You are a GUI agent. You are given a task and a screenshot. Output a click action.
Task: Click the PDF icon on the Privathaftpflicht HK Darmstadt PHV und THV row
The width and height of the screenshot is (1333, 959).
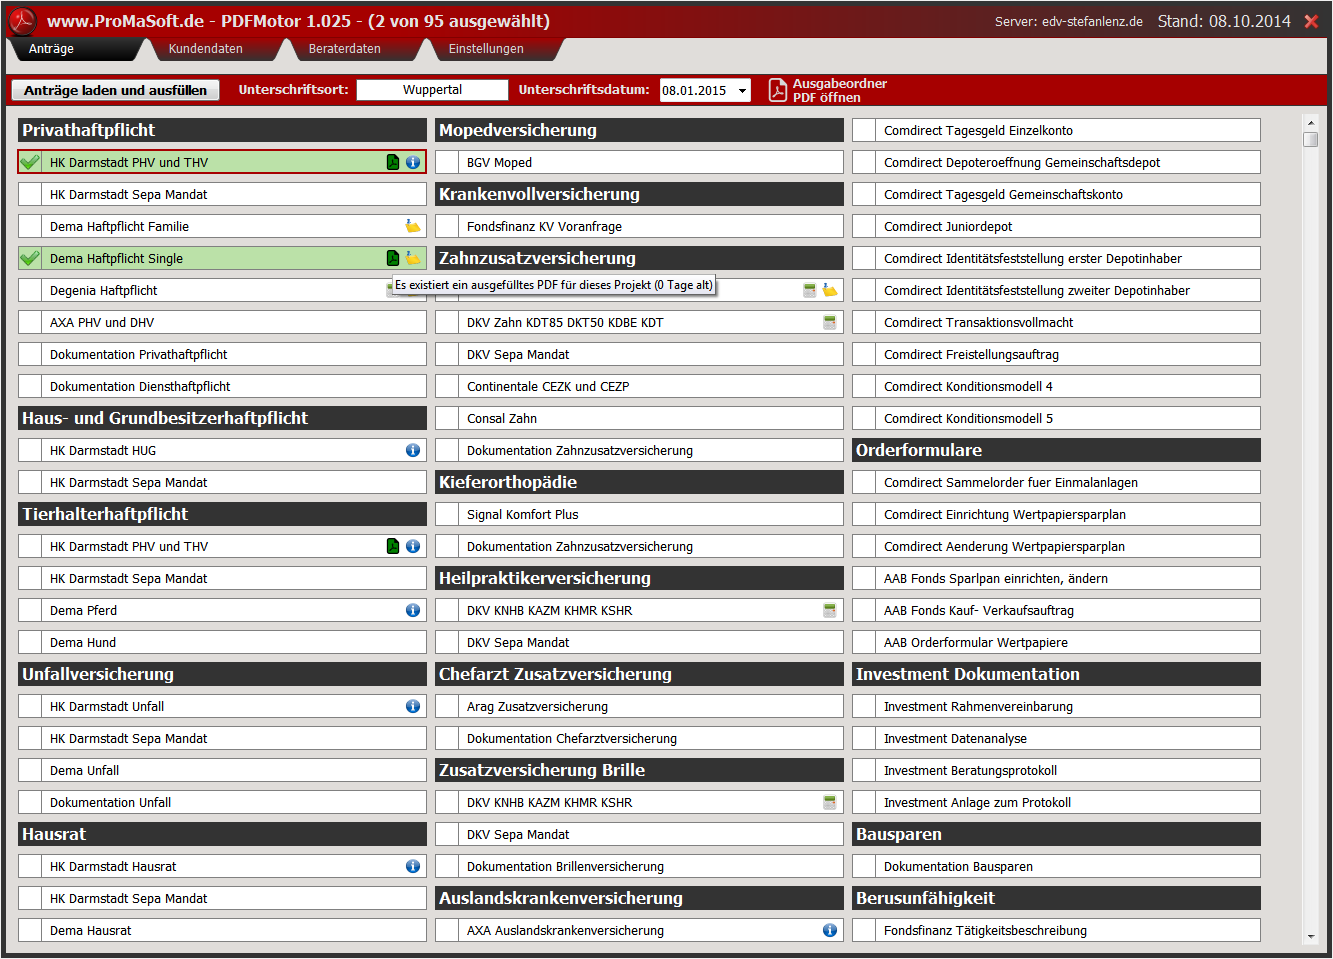[x=393, y=162]
